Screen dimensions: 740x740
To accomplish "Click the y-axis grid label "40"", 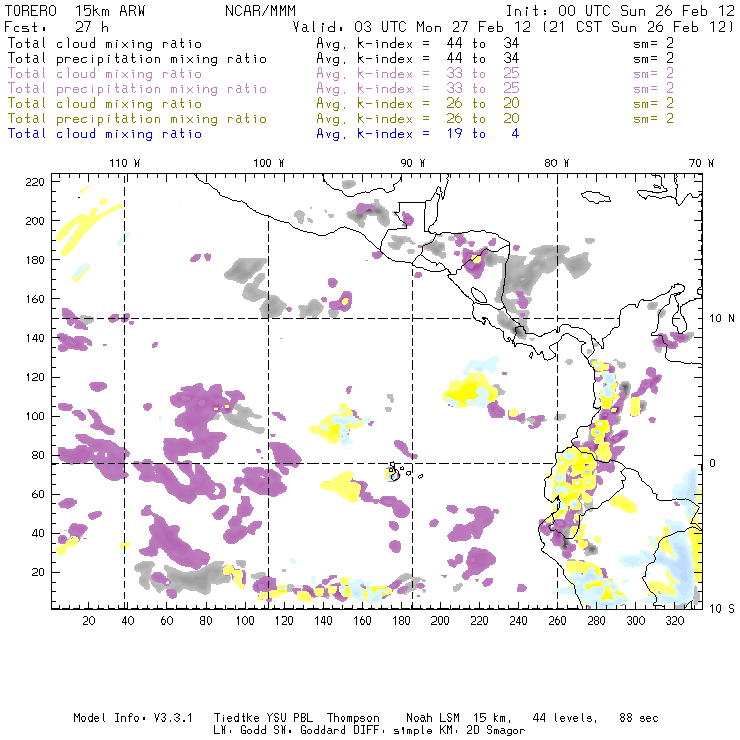I will point(38,533).
